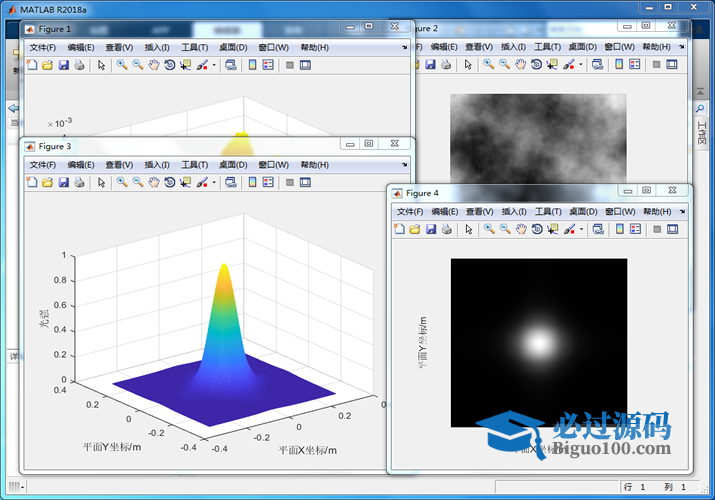The width and height of the screenshot is (715, 500).
Task: Open 帮助(H) menu in Figure 3
Action: (315, 165)
